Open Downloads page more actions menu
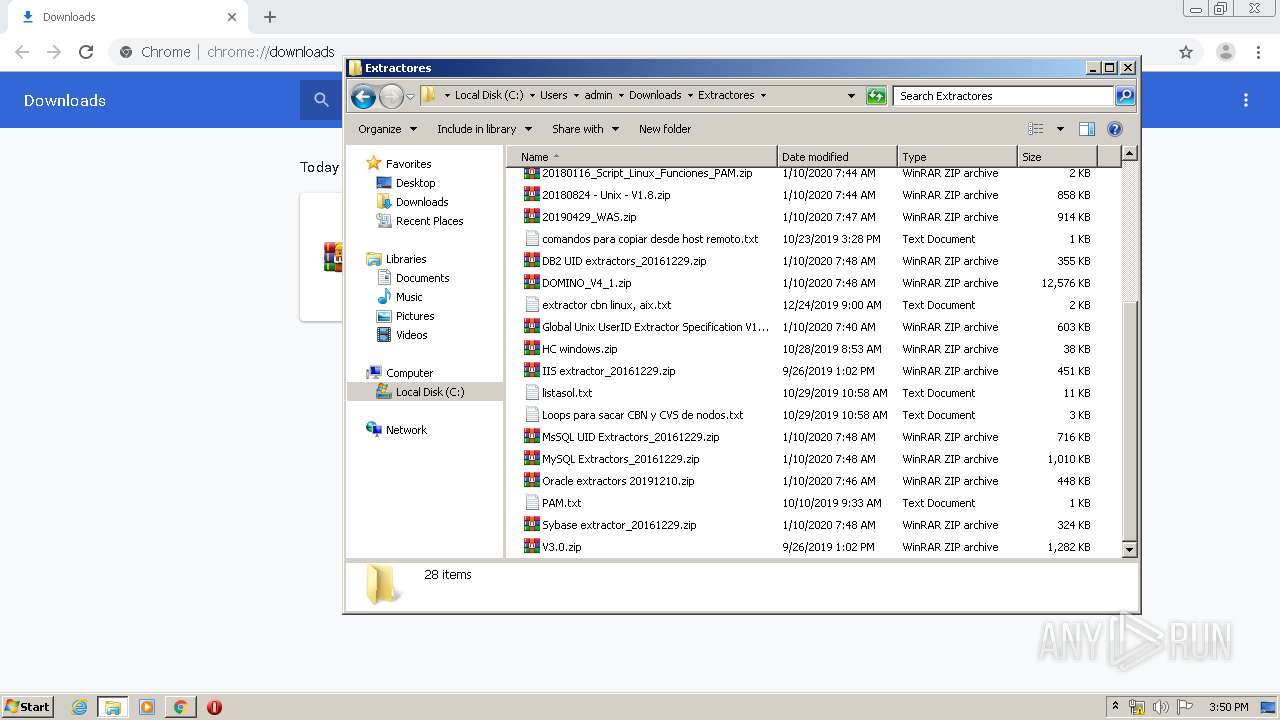 coord(1246,100)
